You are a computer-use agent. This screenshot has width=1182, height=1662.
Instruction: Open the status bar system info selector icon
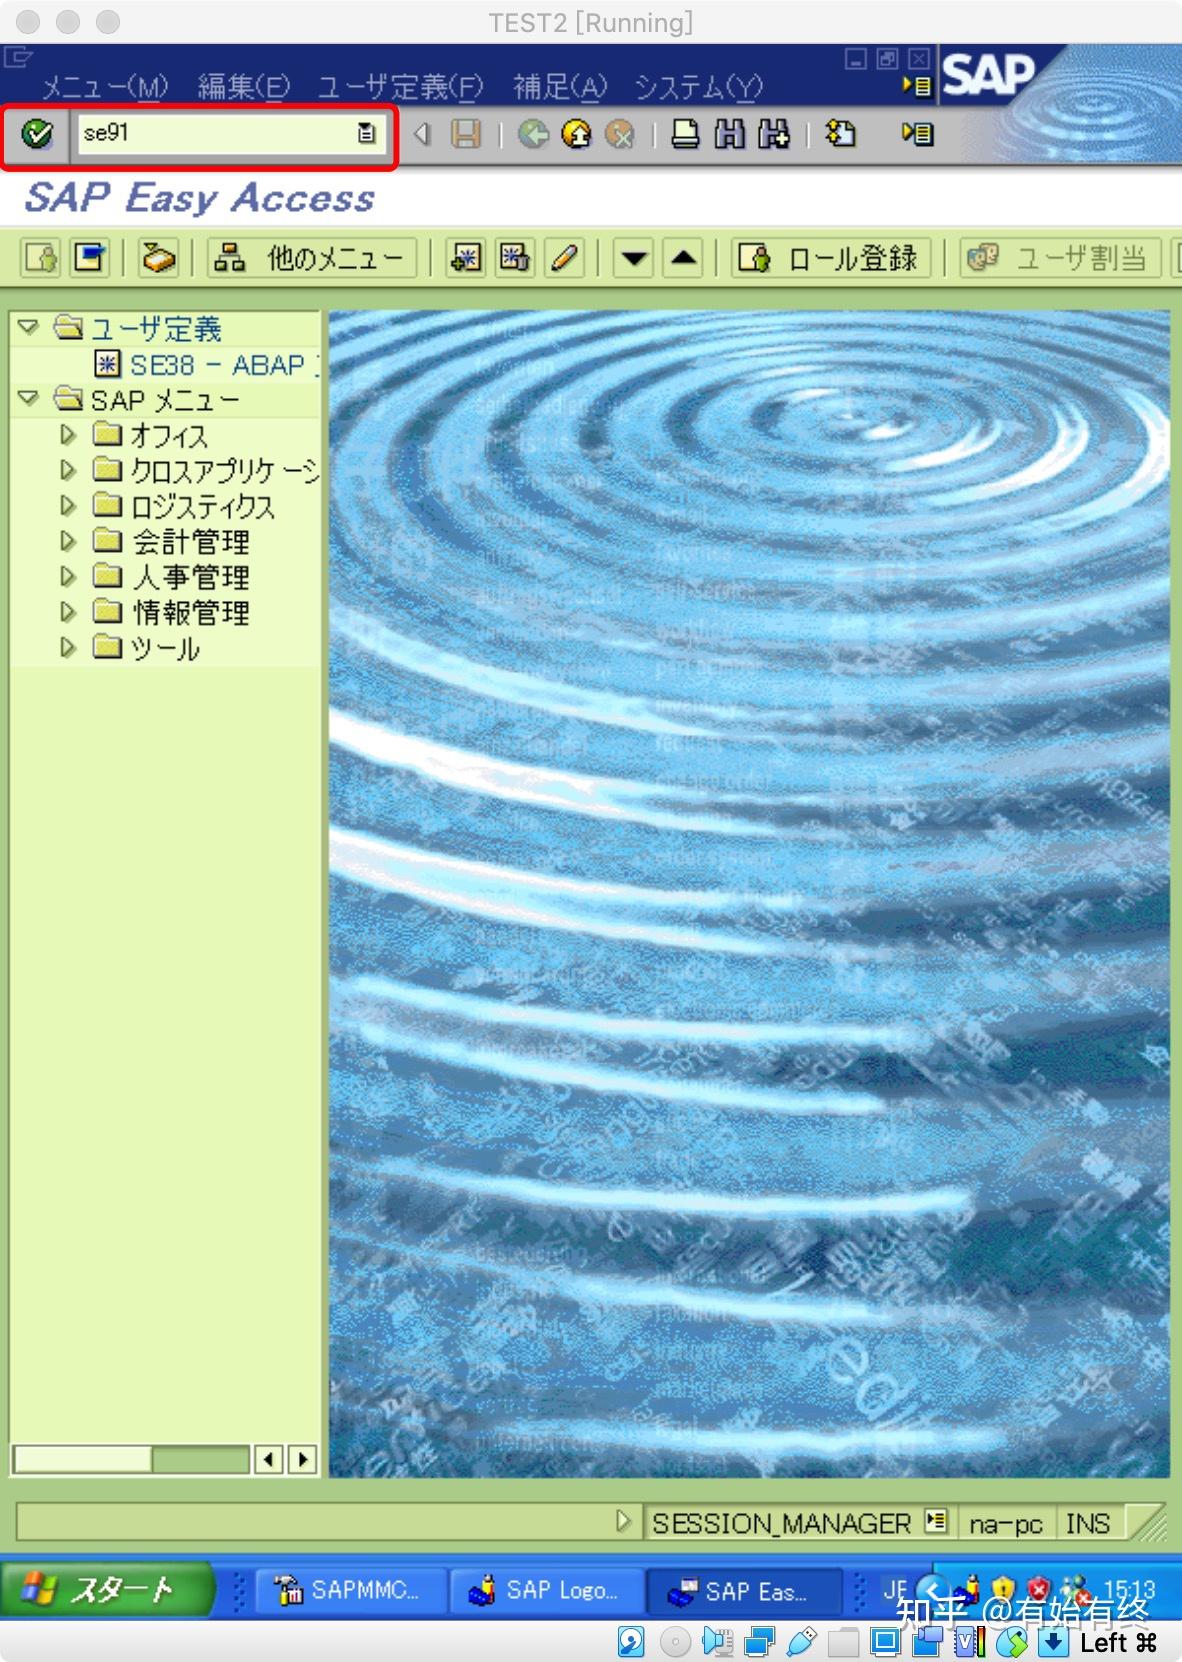[x=936, y=1522]
